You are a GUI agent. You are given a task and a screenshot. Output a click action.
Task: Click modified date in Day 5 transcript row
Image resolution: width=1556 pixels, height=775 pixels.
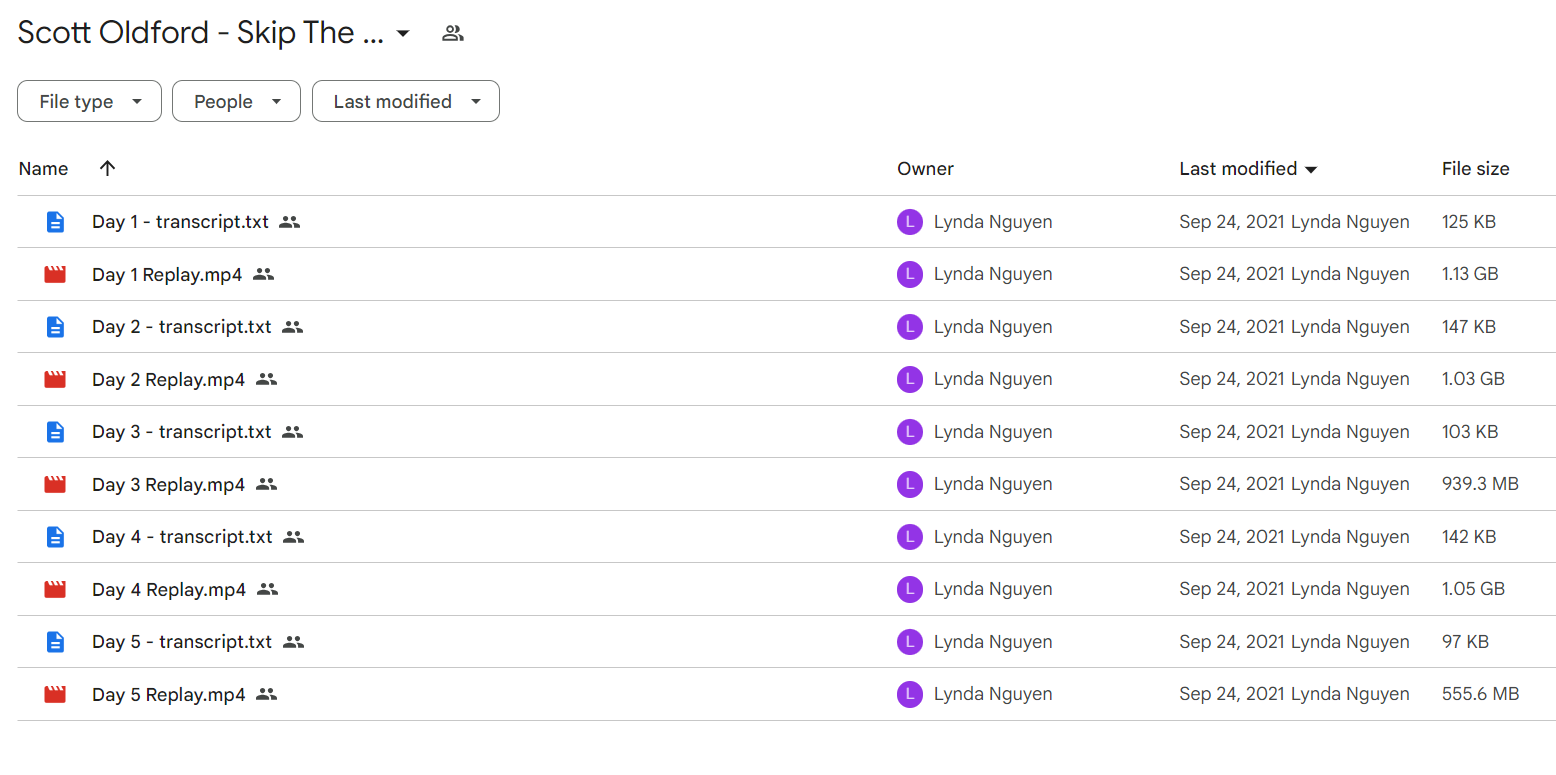tap(1294, 642)
